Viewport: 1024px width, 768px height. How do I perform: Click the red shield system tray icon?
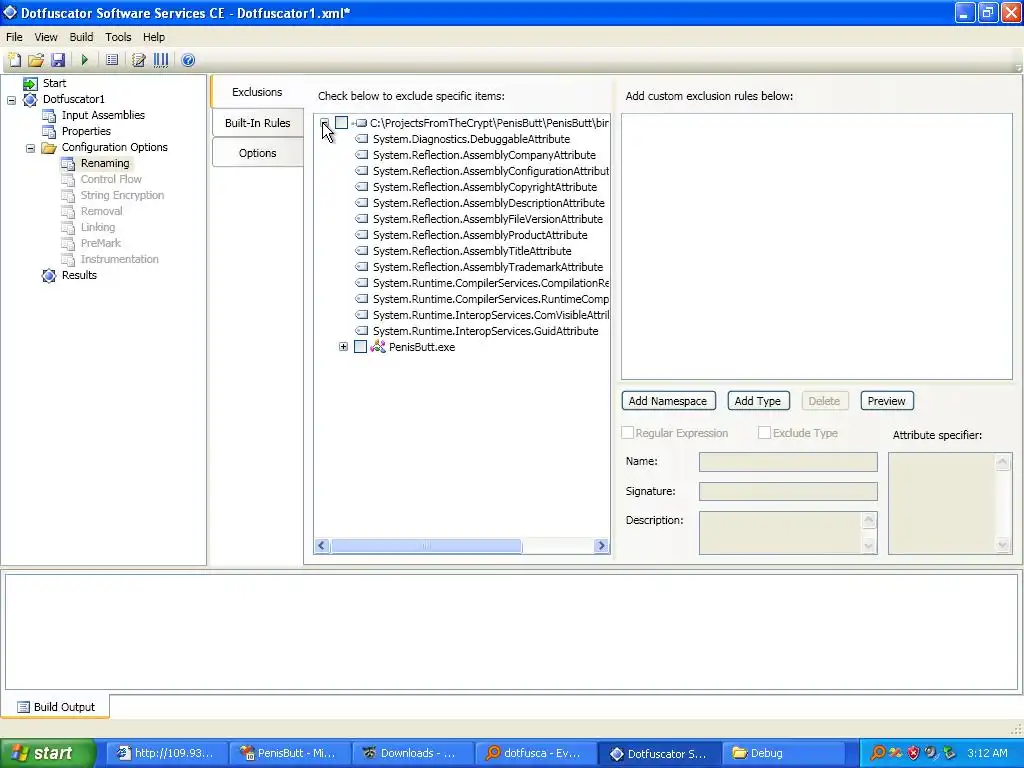(914, 753)
